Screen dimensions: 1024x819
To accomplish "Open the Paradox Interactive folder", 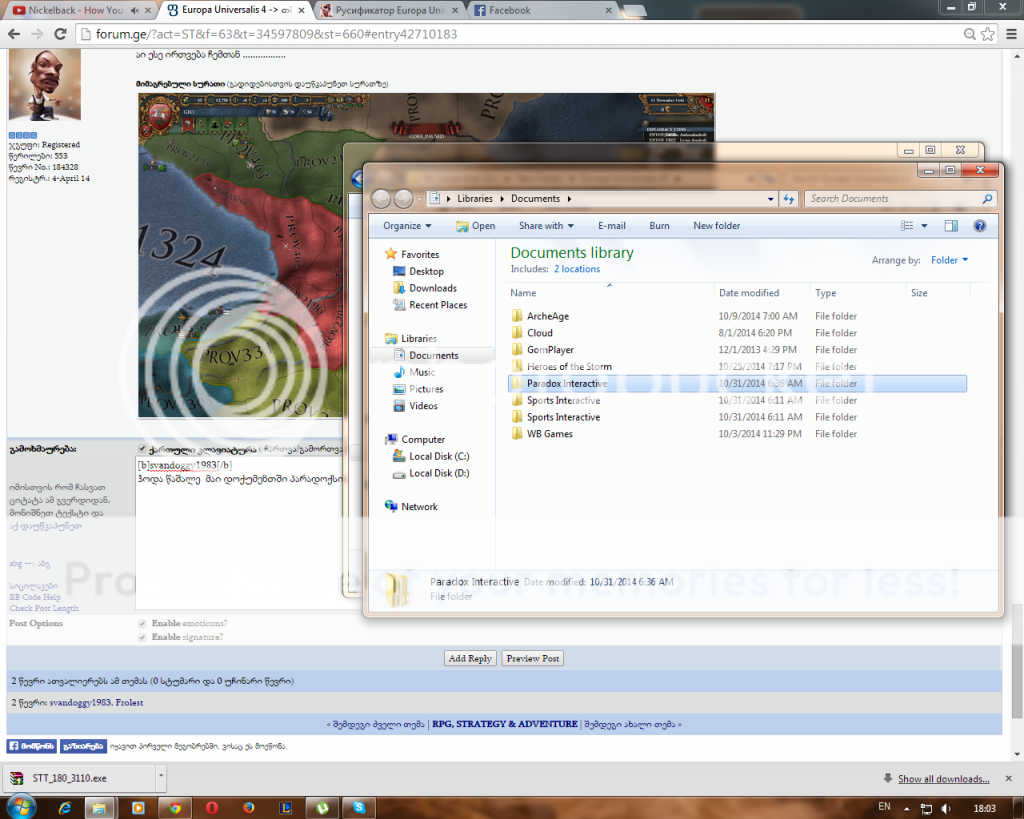I will (566, 383).
